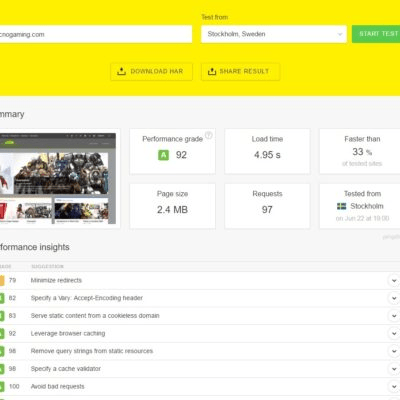Screen dimensions: 400x400
Task: Click the download icon in Download HAR
Action: click(122, 71)
